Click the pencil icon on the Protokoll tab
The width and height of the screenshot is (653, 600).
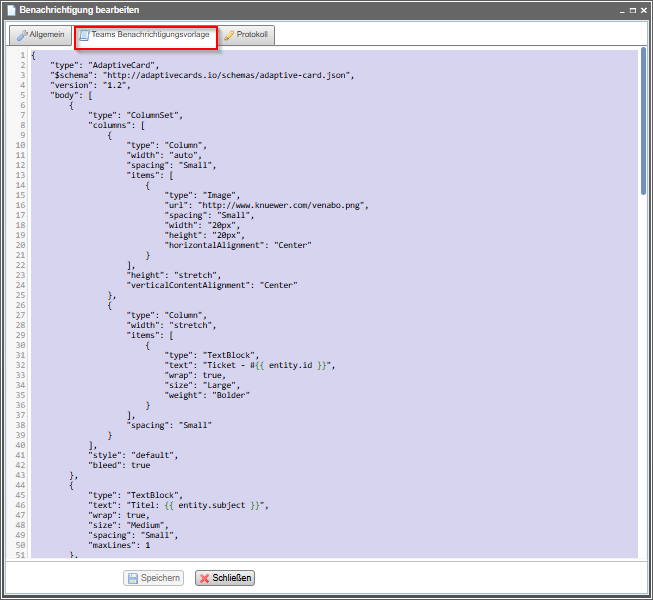pyautogui.click(x=229, y=35)
